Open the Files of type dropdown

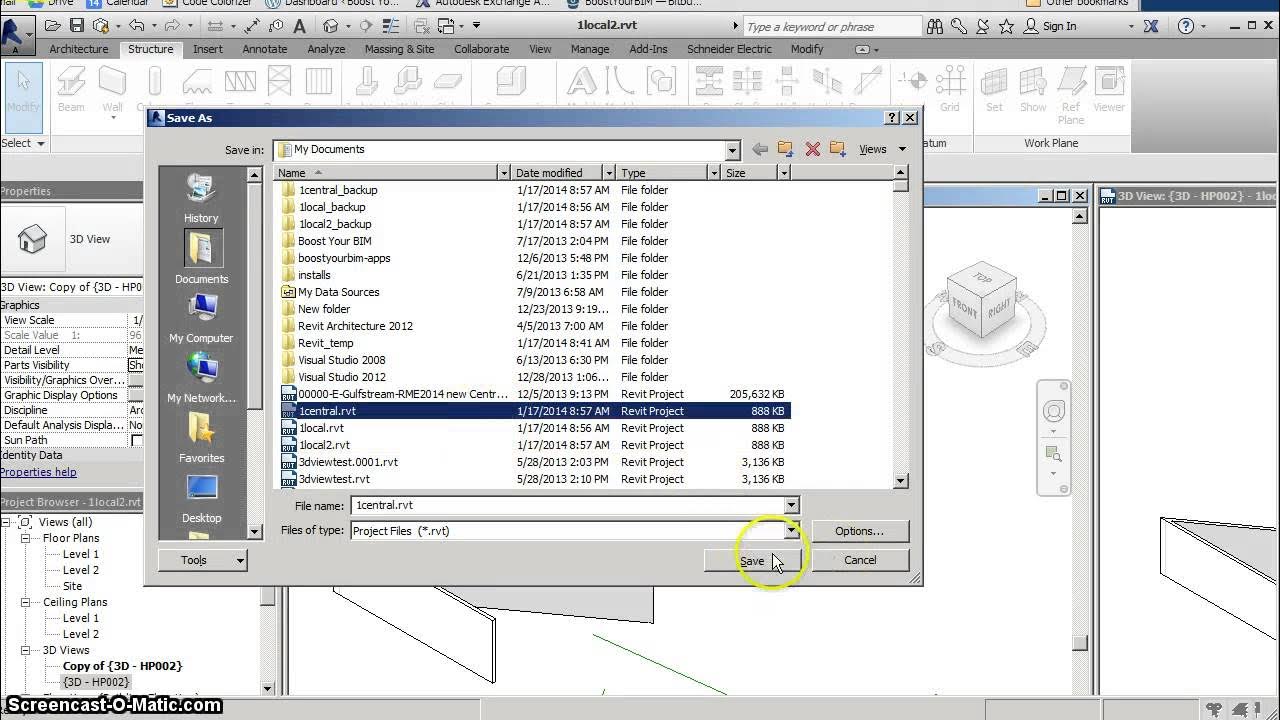coord(791,531)
